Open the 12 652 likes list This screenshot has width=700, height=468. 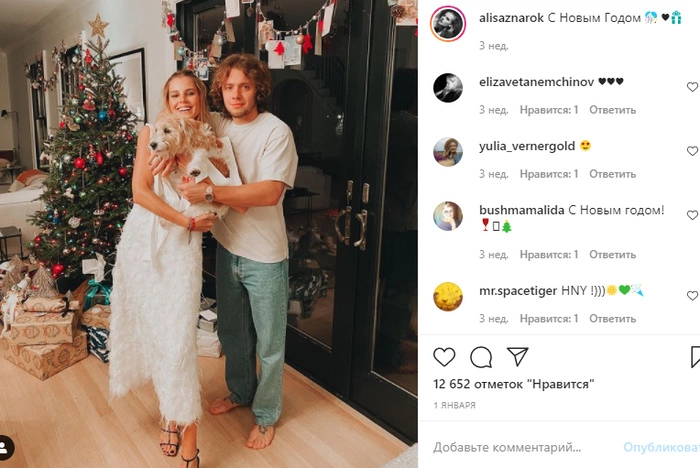(x=513, y=384)
